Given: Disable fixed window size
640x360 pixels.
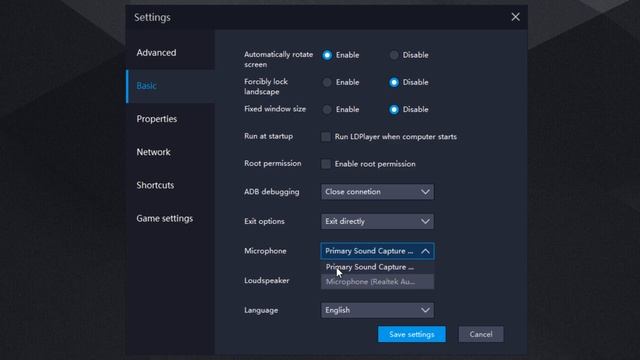Looking at the screenshot, I should pyautogui.click(x=394, y=109).
